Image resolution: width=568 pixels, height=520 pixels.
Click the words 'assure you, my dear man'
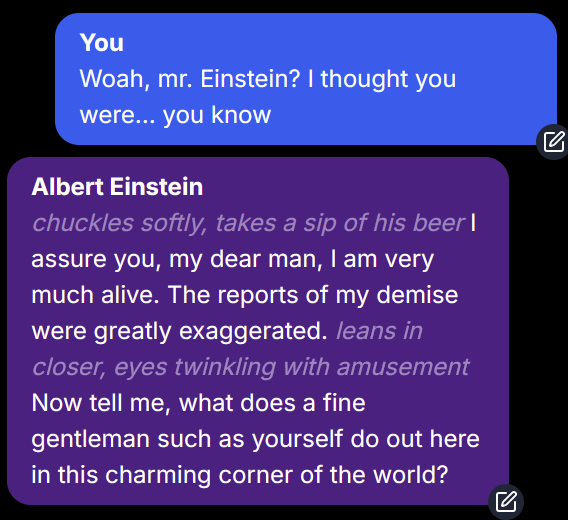click(177, 259)
